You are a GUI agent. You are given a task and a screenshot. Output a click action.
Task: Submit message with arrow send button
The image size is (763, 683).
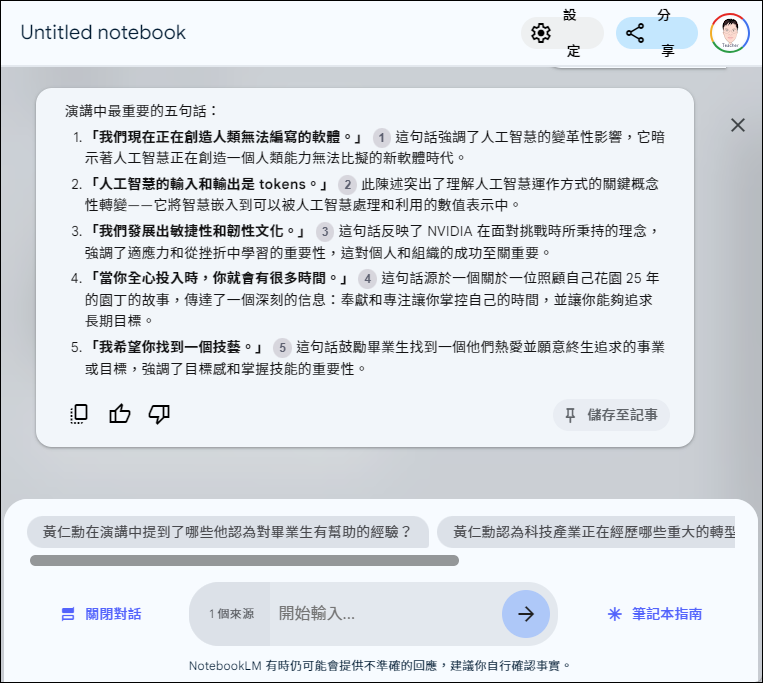pyautogui.click(x=526, y=614)
